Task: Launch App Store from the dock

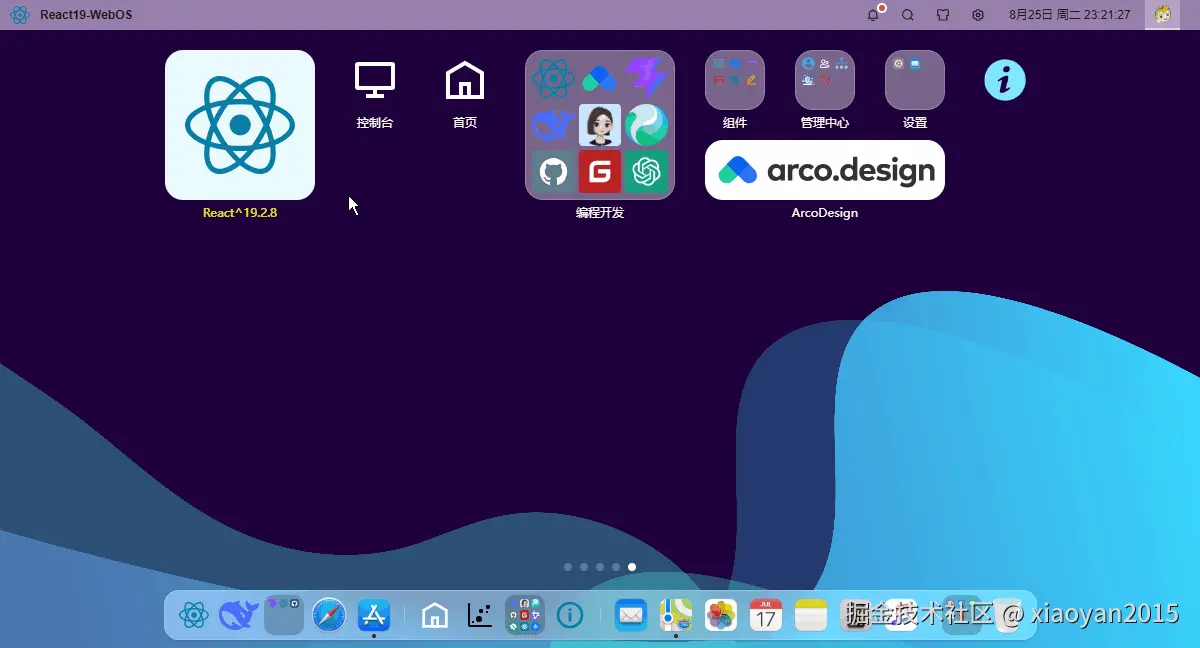Action: point(374,615)
